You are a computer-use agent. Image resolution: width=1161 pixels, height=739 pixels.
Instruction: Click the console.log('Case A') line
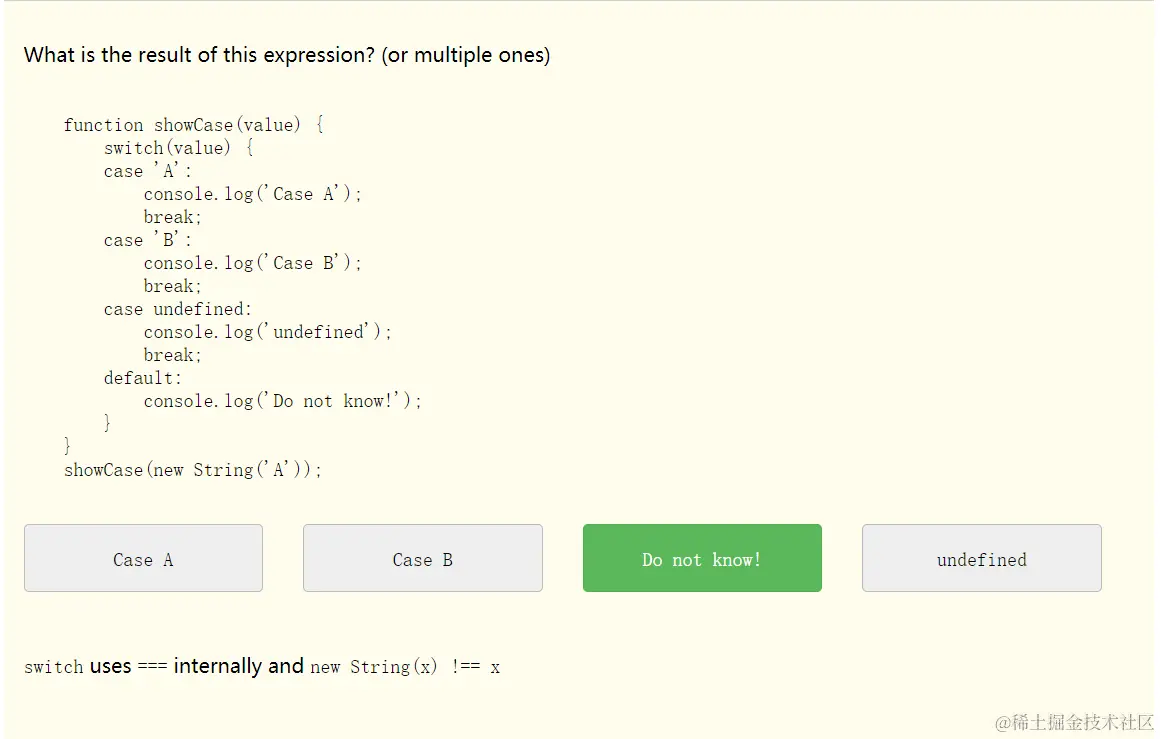tap(252, 194)
